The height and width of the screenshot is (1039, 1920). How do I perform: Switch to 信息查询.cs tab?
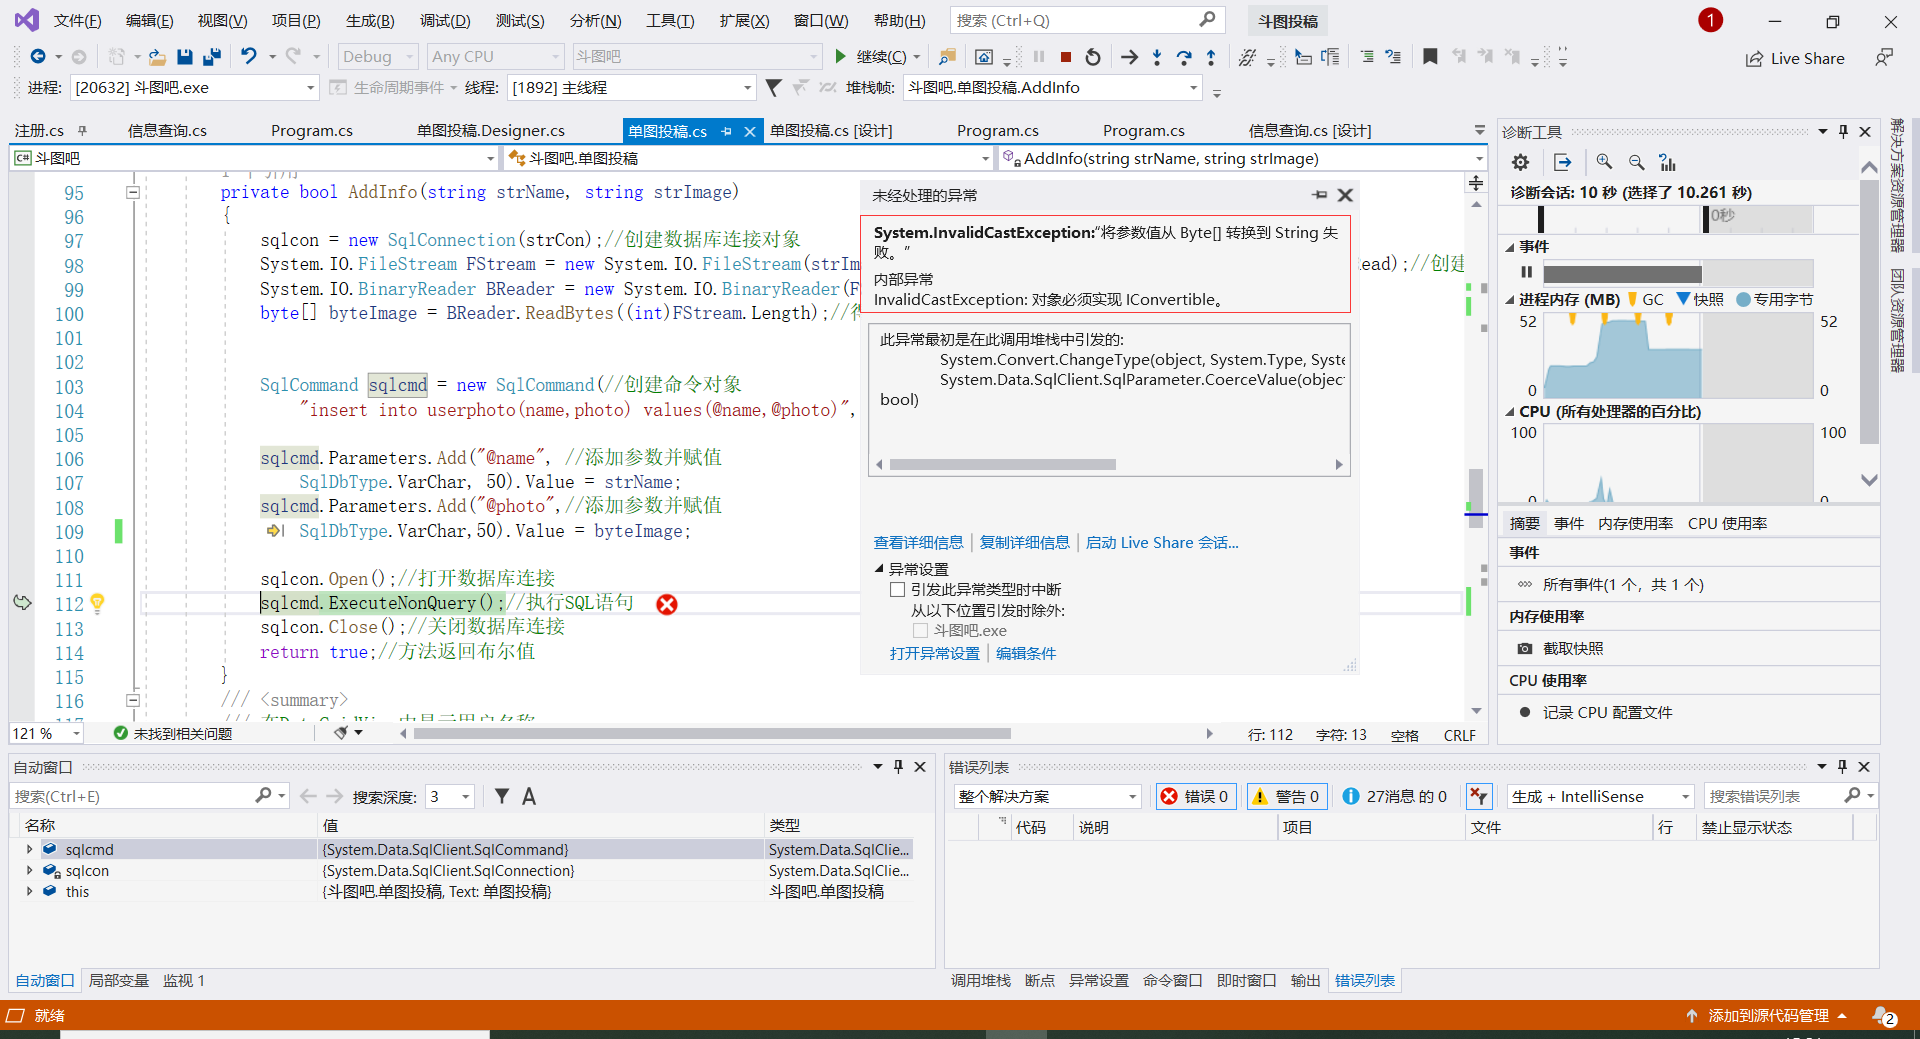167,131
